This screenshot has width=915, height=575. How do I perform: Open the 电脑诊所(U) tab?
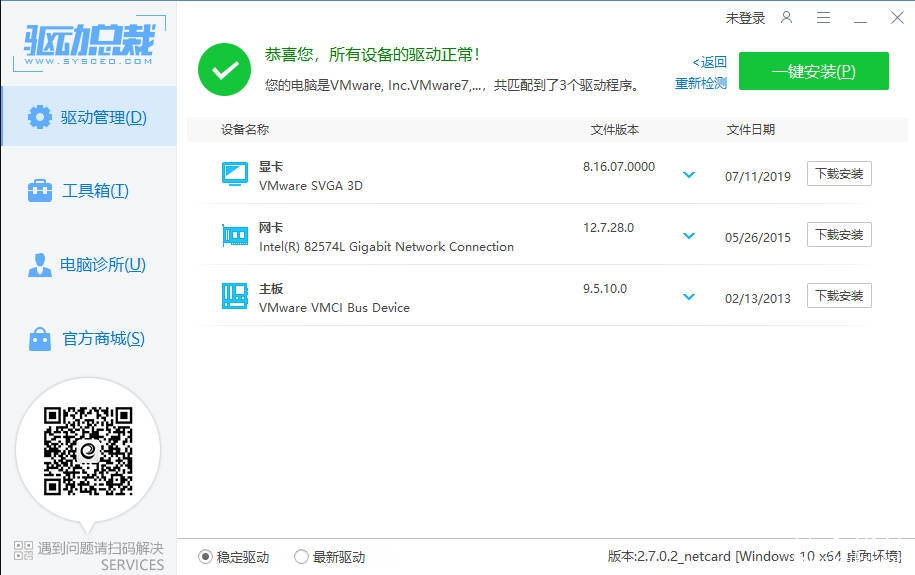tap(89, 264)
